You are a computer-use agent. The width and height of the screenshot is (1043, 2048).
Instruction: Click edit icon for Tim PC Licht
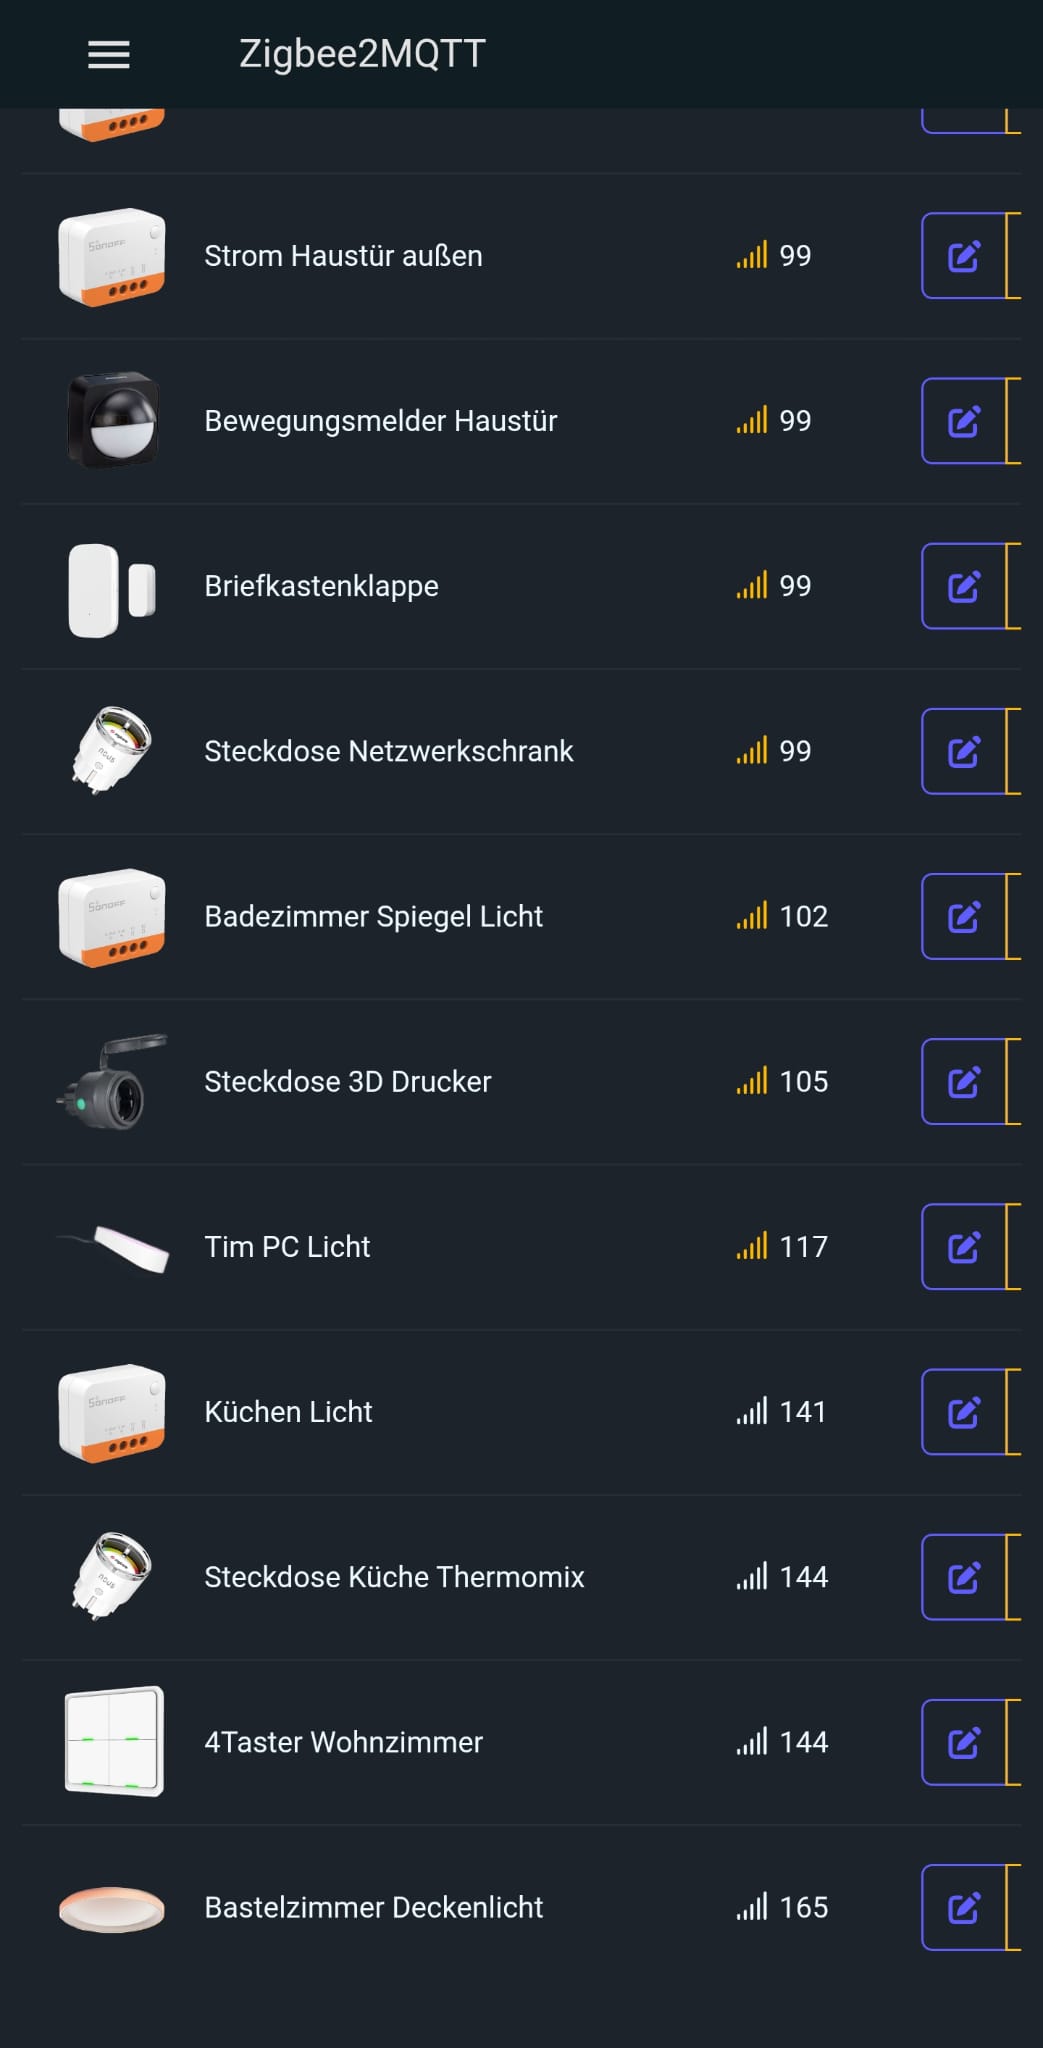tap(963, 1247)
